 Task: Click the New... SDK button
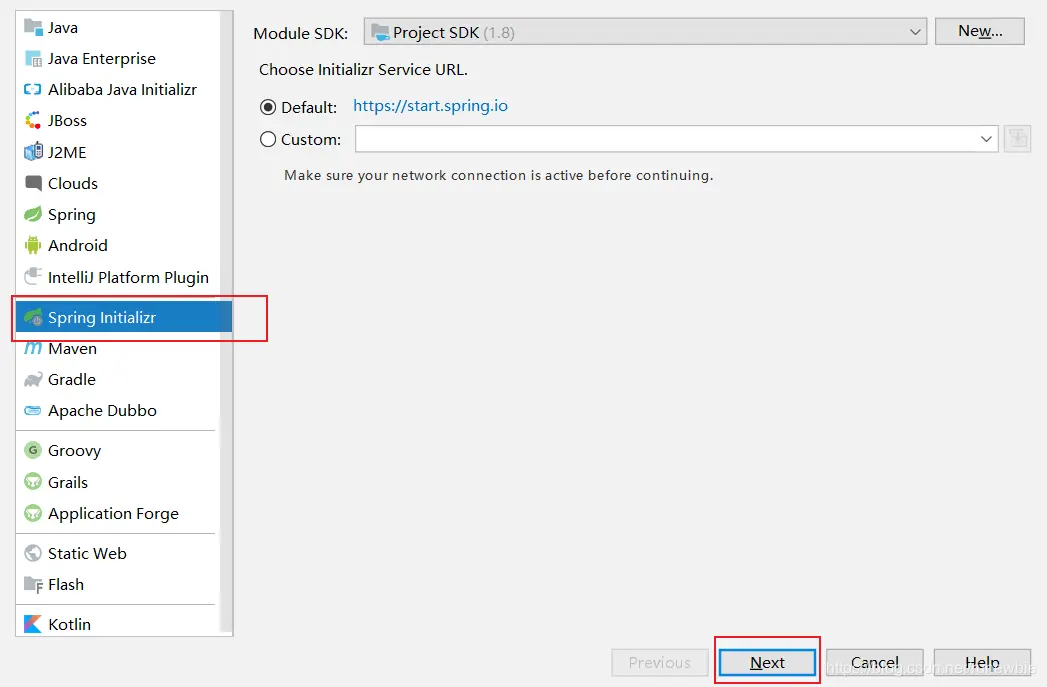980,31
